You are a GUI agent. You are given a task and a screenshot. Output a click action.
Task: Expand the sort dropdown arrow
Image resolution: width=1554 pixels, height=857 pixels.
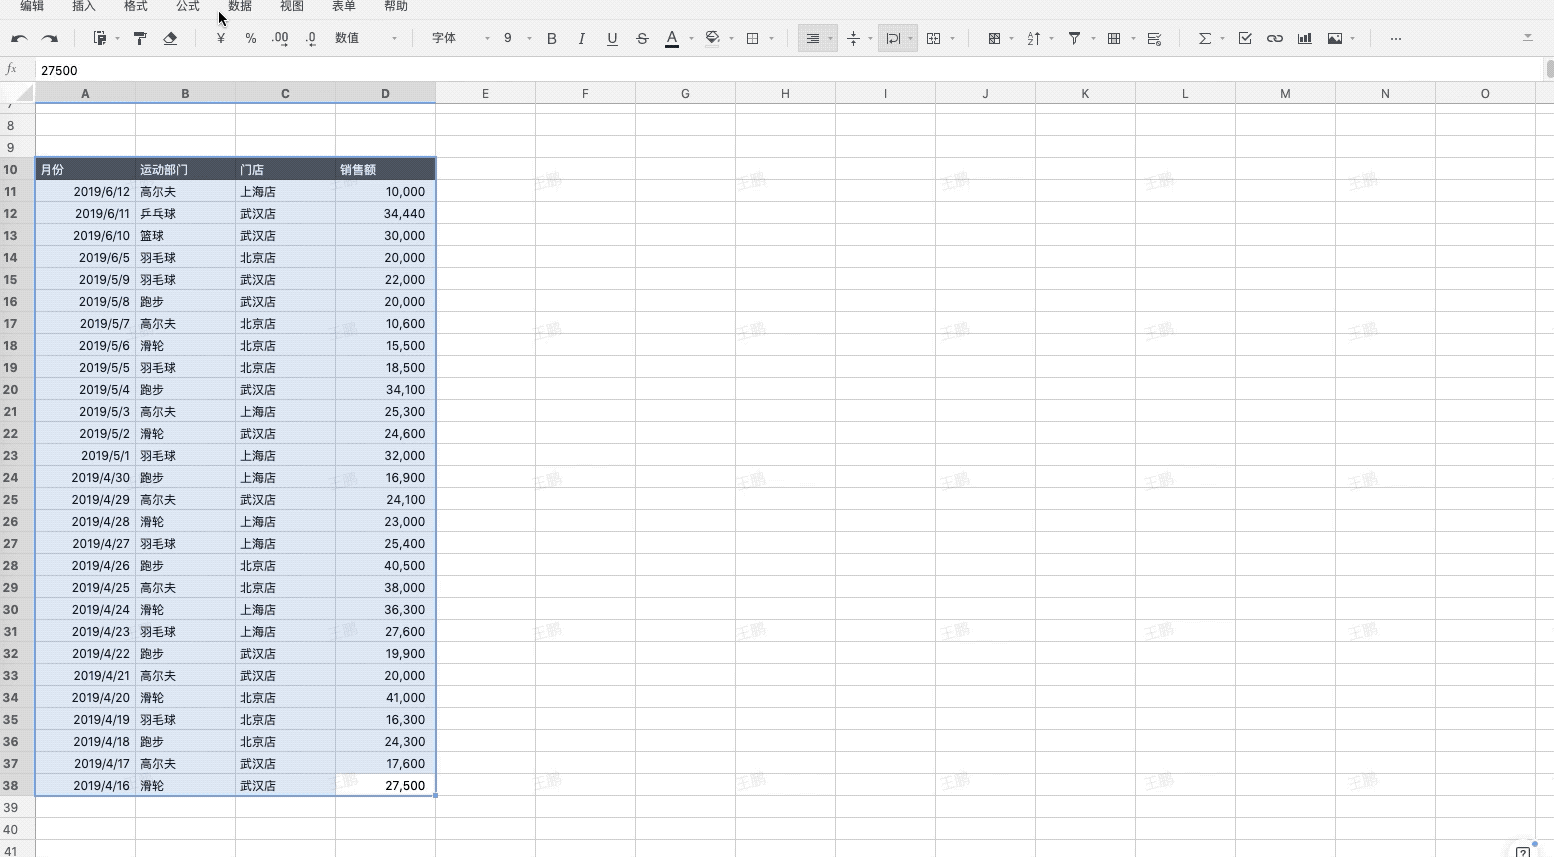coord(1052,39)
